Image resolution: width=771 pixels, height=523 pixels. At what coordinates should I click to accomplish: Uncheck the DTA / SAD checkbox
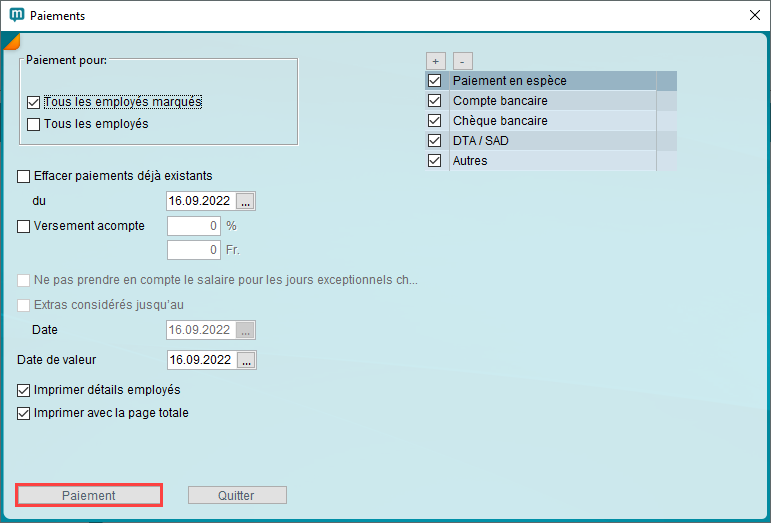[435, 141]
